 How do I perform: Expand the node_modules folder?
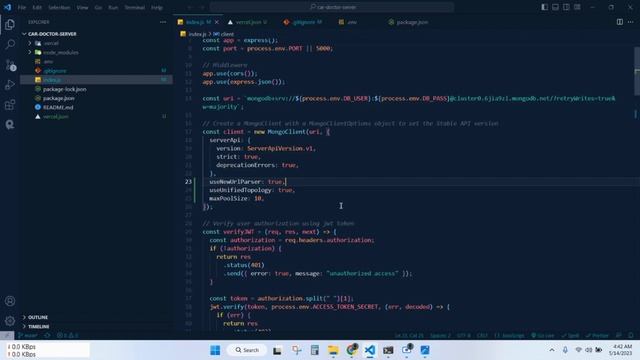point(96,52)
